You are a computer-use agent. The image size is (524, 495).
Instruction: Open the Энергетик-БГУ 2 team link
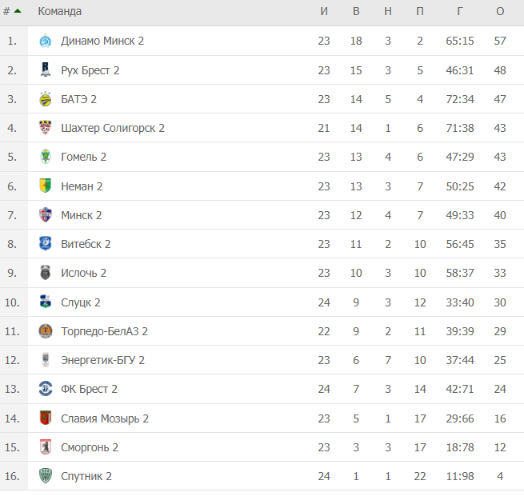click(103, 360)
